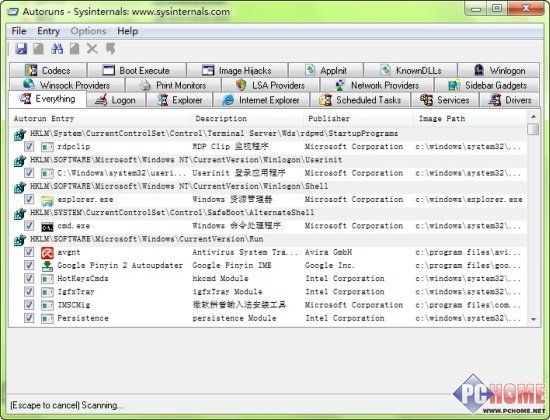
Task: Sort by Autorun Entry column header
Action: tap(100, 119)
